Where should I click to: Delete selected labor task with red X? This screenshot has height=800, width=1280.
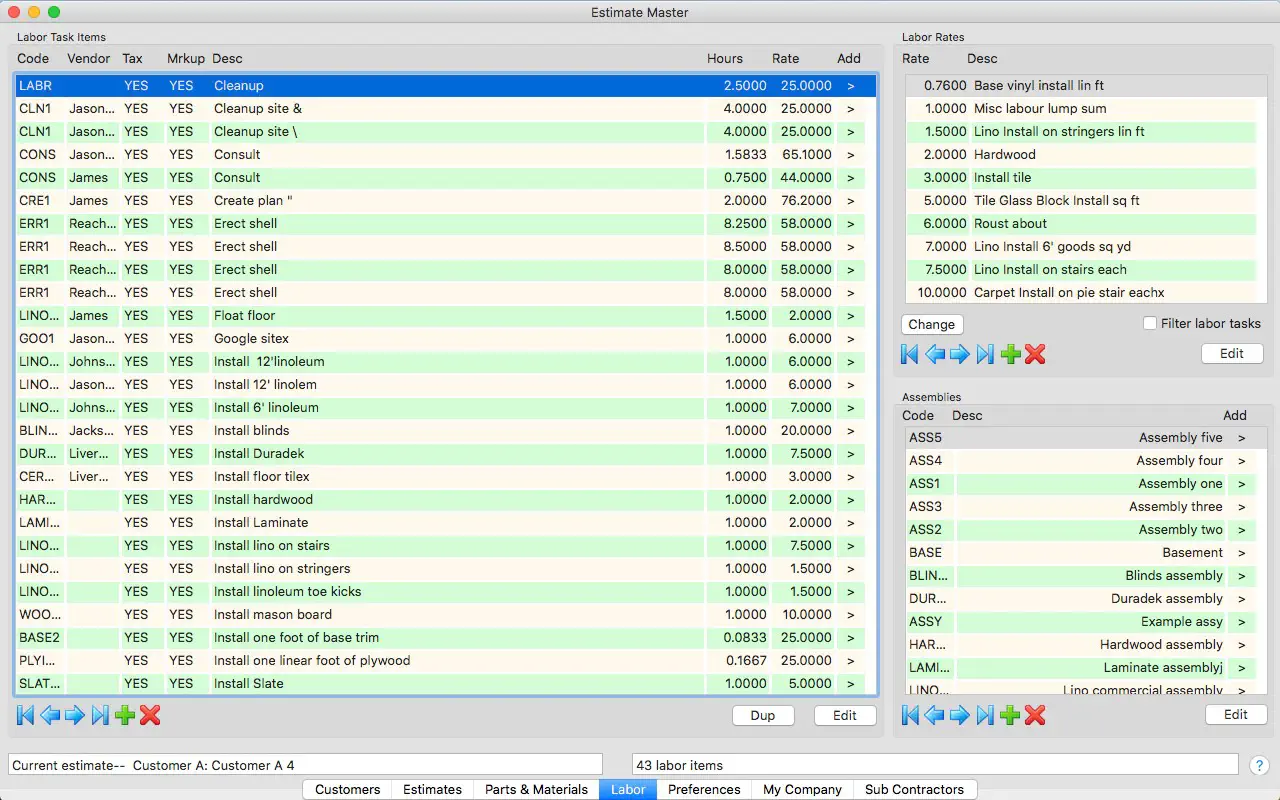click(150, 715)
